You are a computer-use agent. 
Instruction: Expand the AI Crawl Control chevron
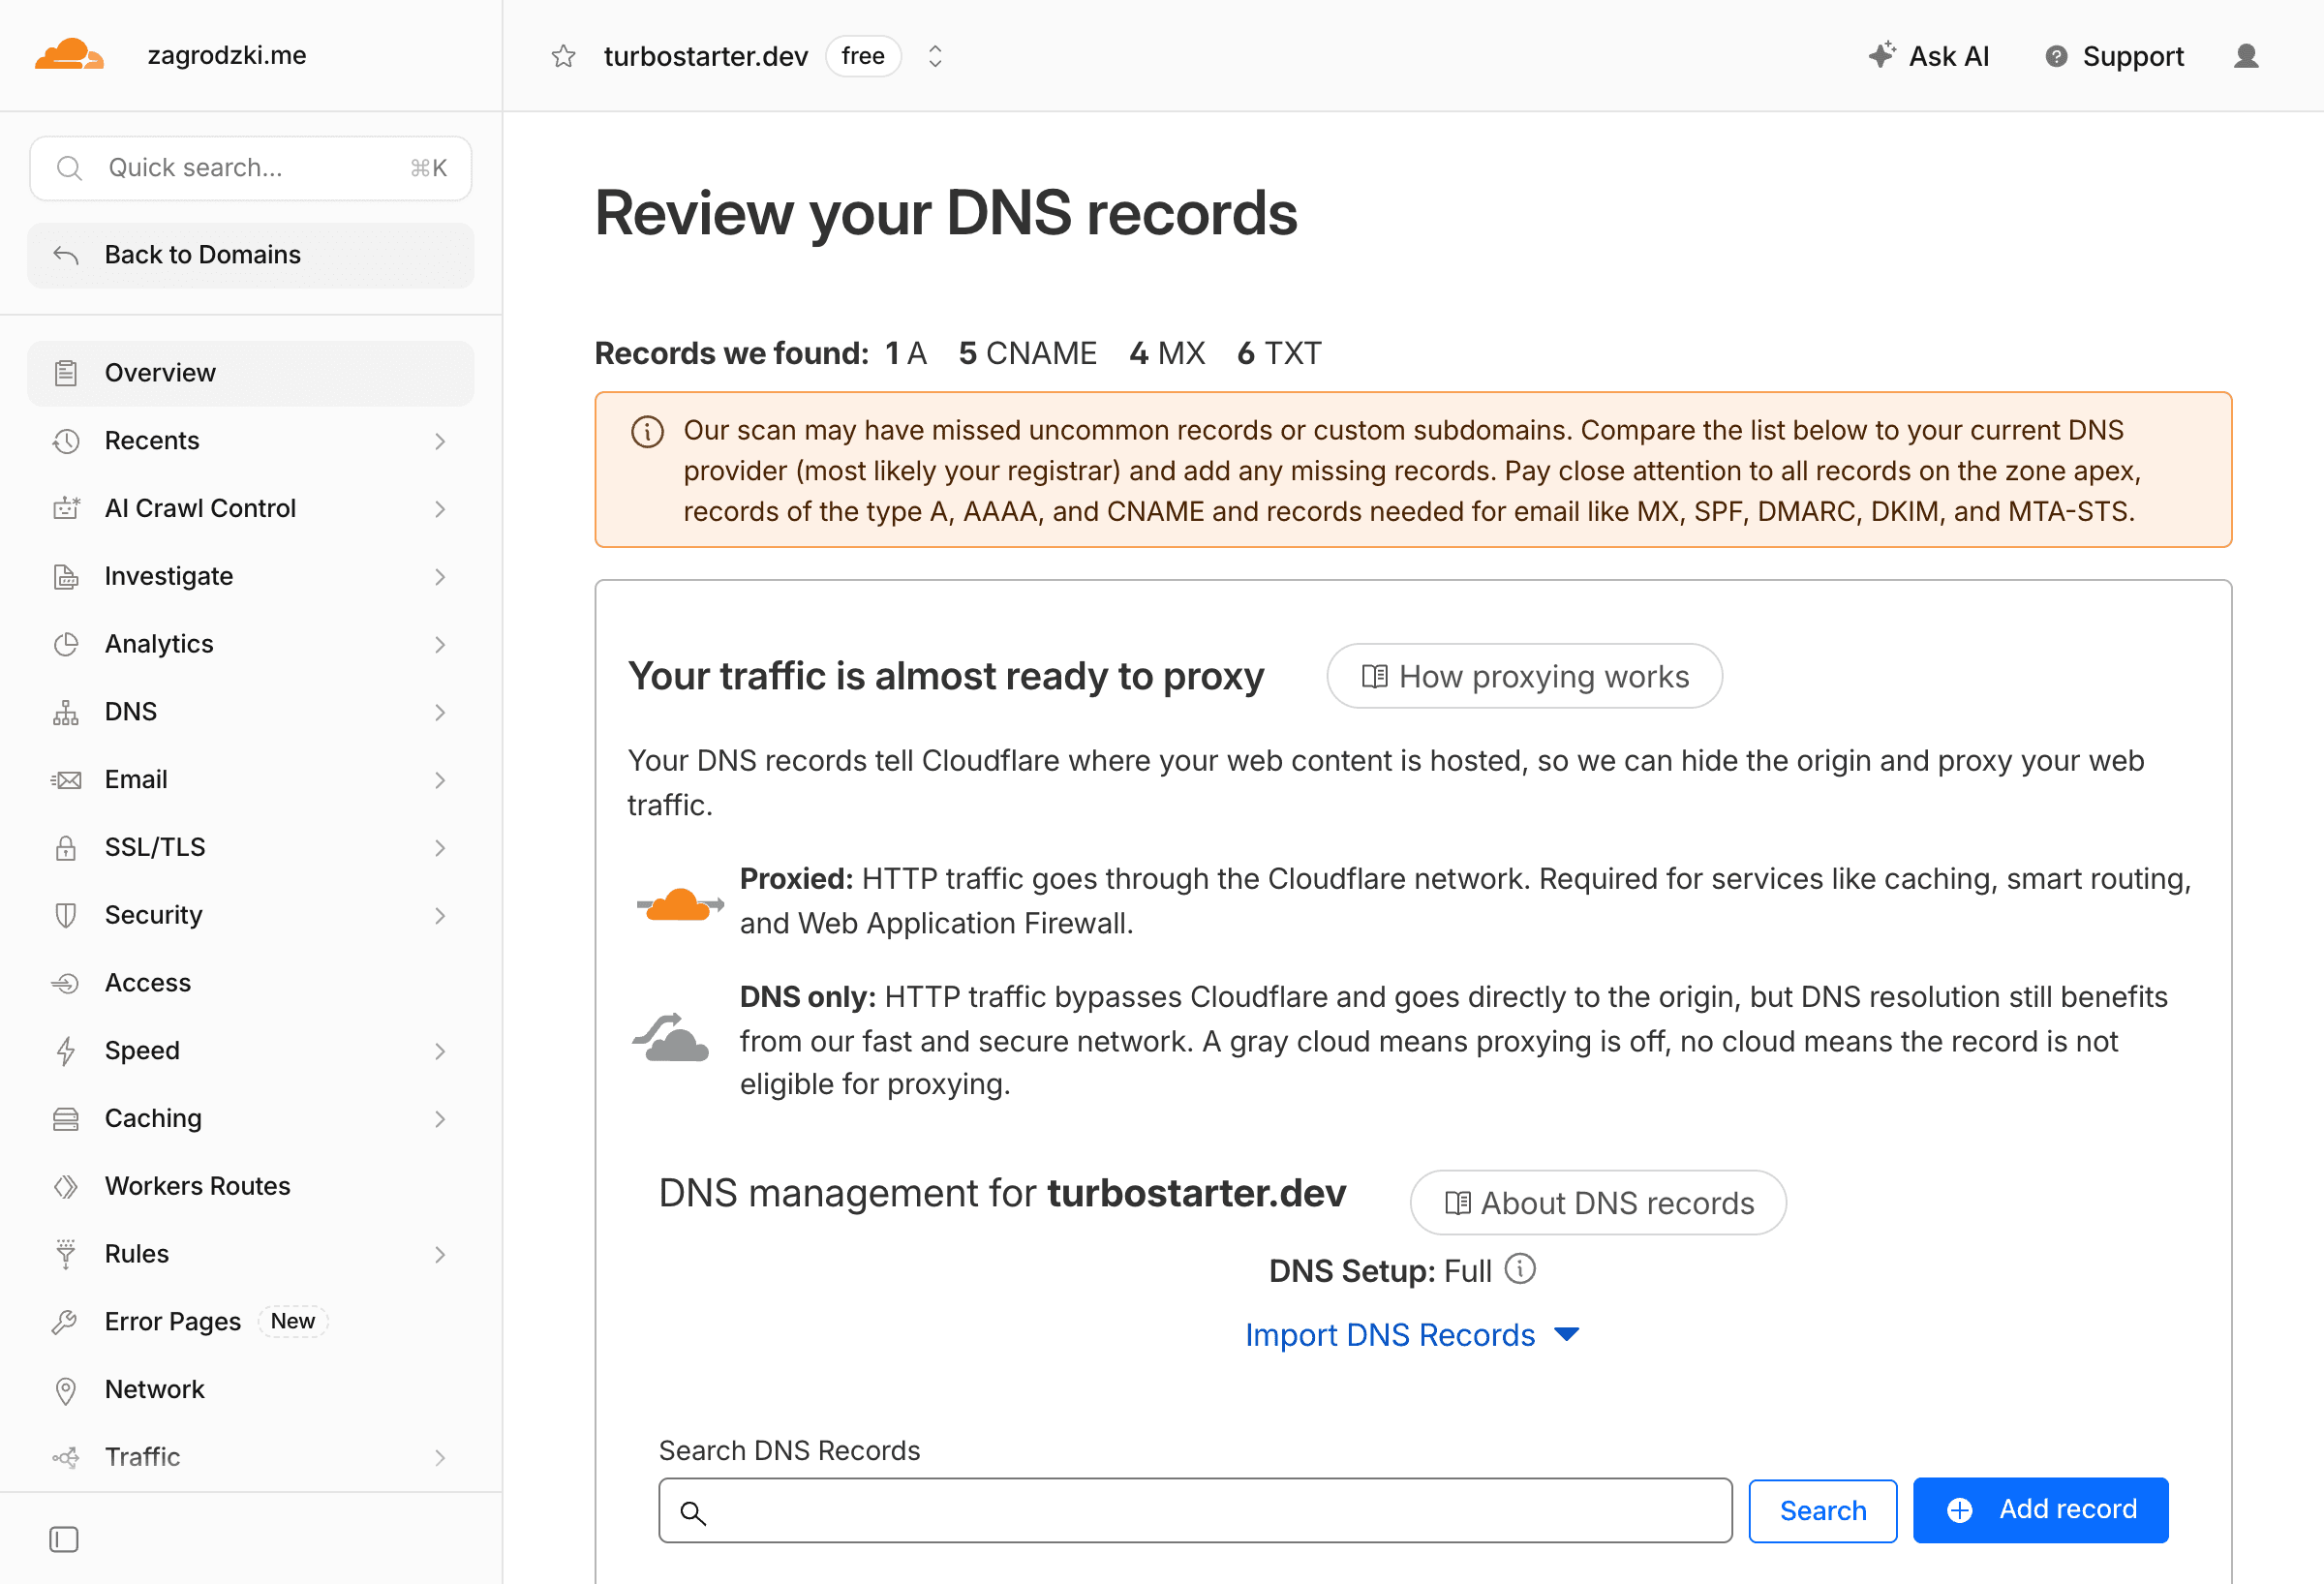tap(440, 509)
